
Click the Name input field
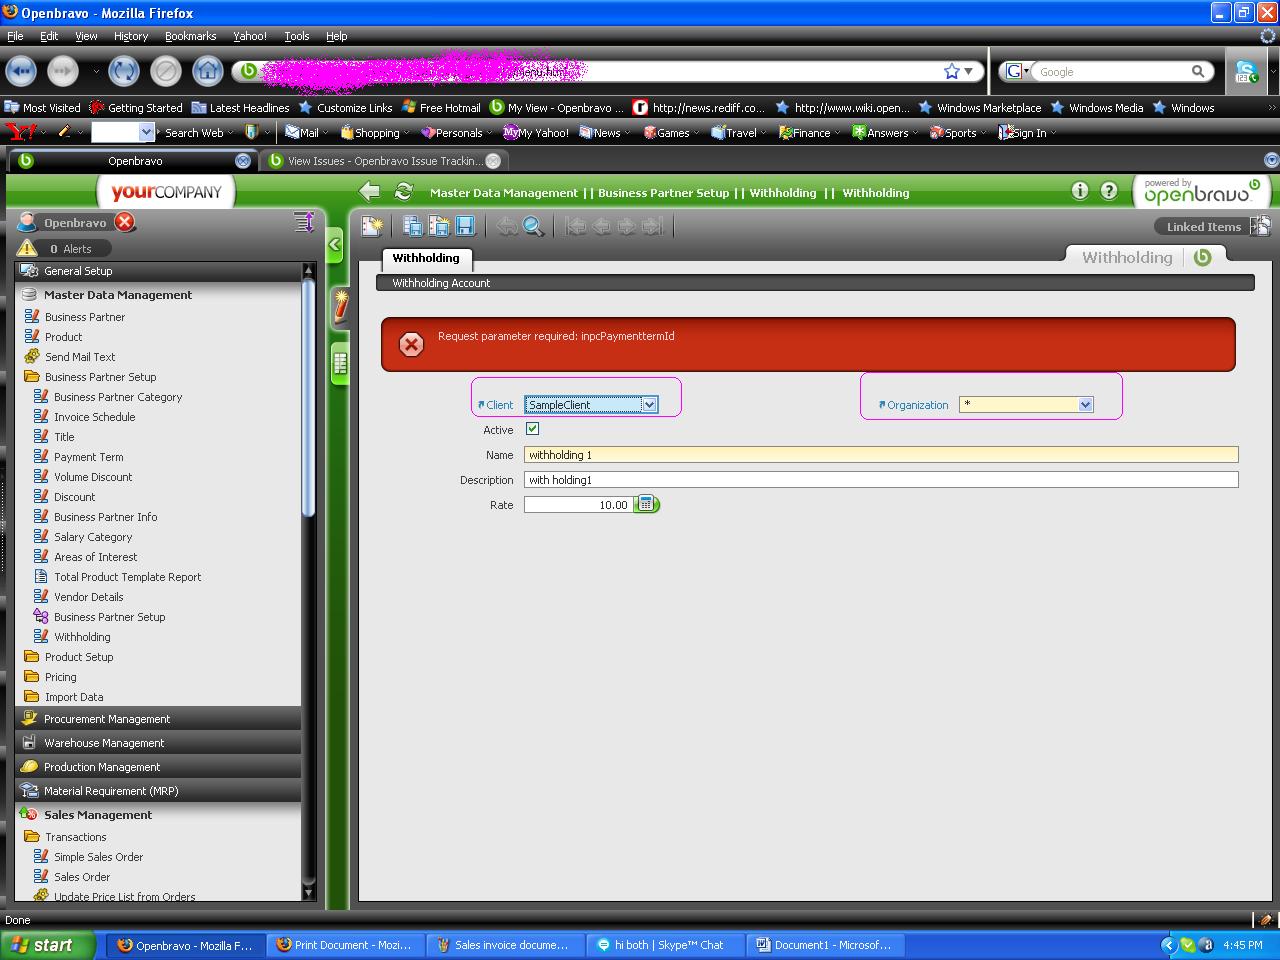(x=881, y=455)
